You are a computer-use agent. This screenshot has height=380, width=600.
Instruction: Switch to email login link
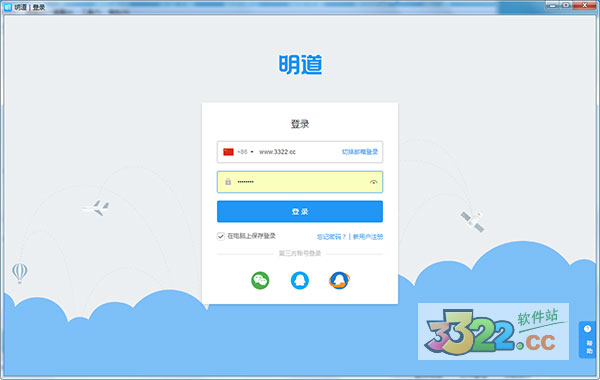click(x=360, y=152)
